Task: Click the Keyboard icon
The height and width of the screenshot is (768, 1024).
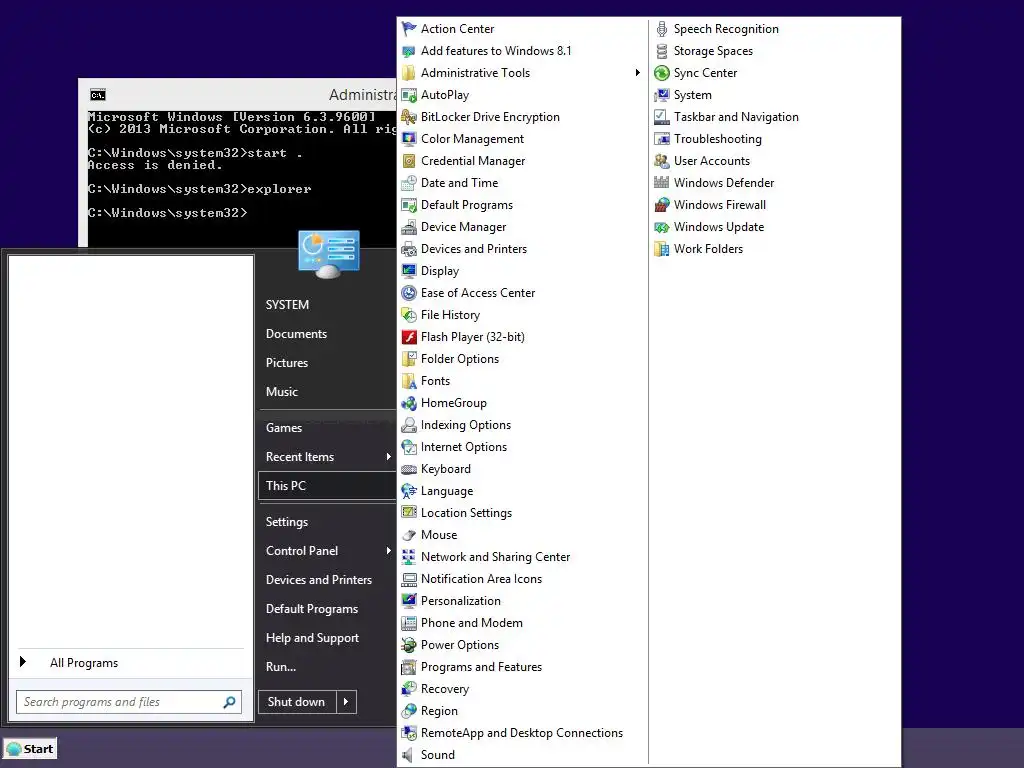Action: [409, 469]
